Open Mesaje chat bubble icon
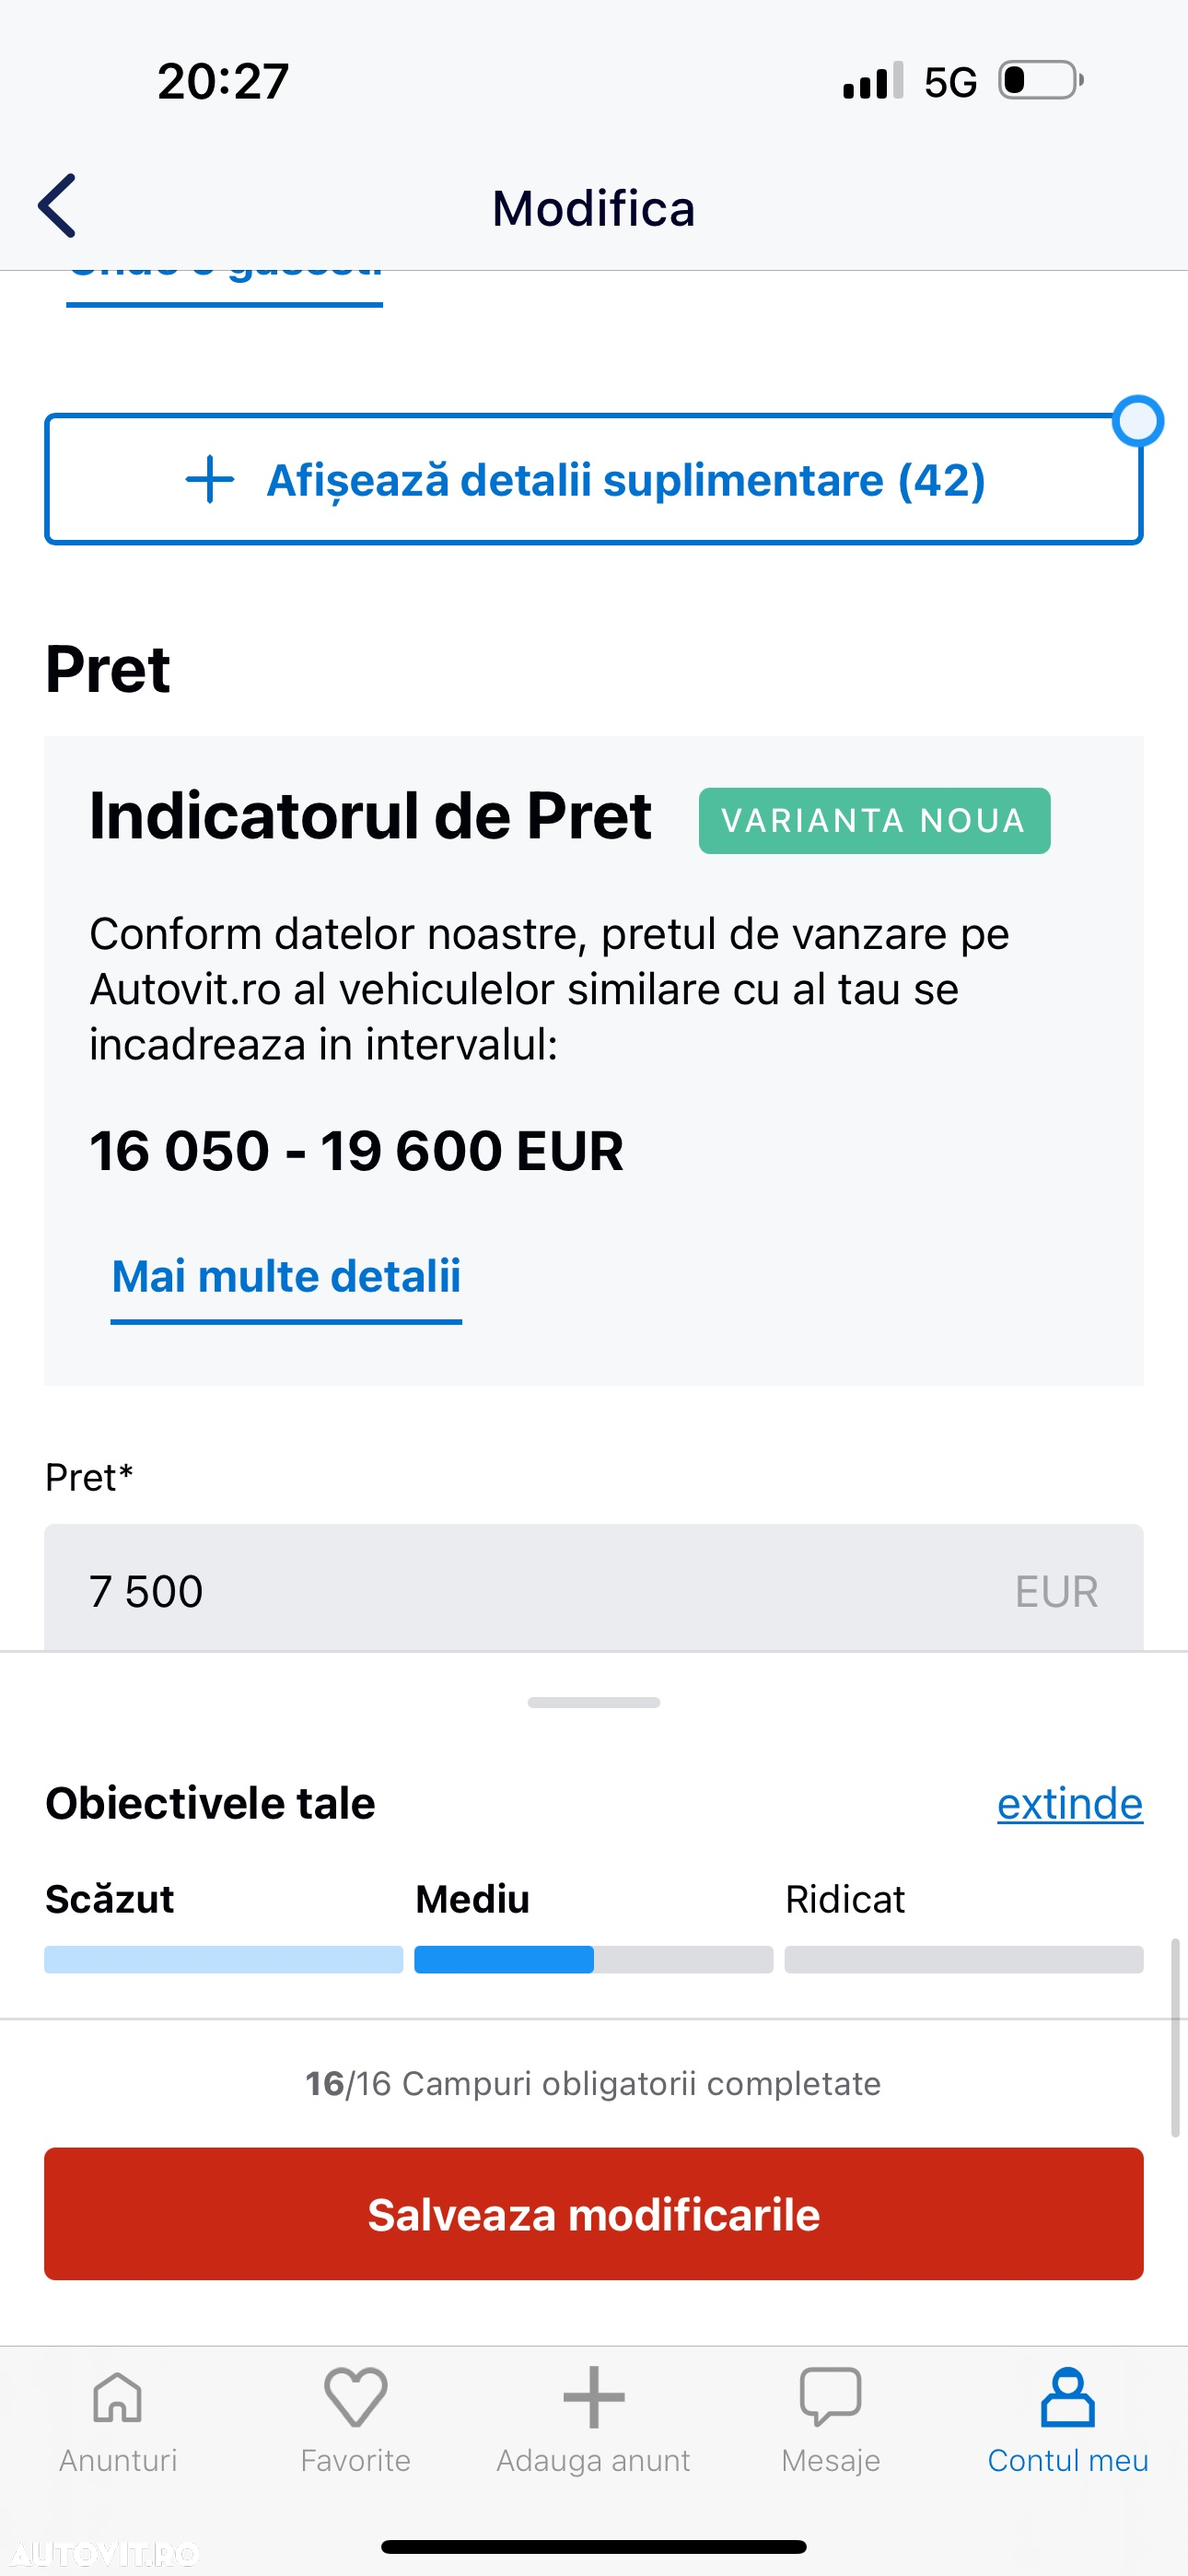The width and height of the screenshot is (1188, 2576). click(831, 2398)
